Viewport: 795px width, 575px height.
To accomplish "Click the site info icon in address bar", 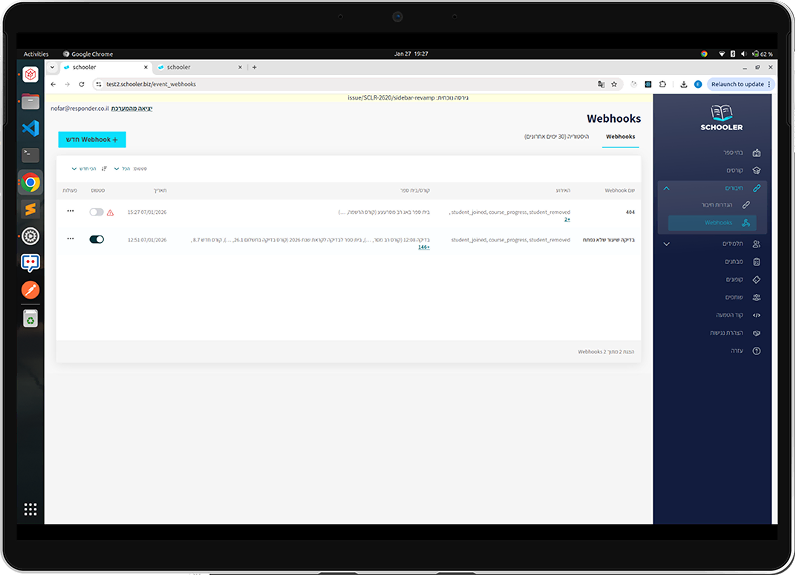I will click(99, 84).
